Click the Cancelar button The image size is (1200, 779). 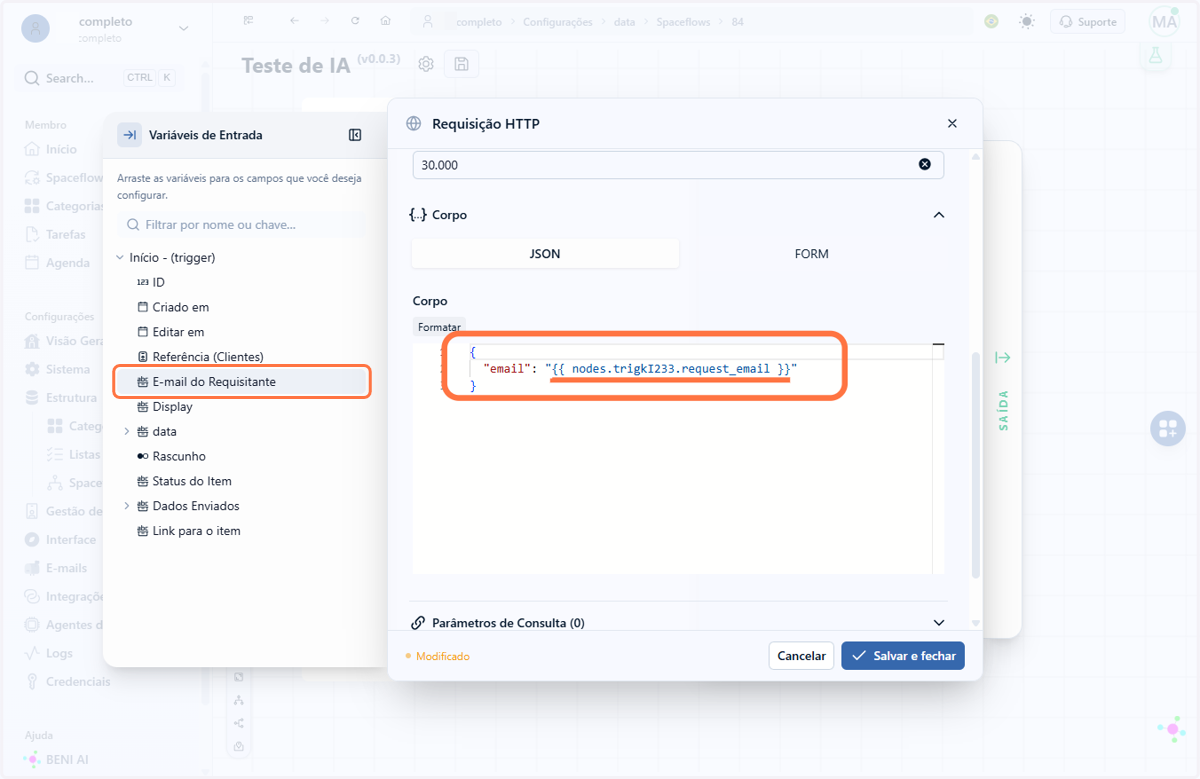coord(802,656)
